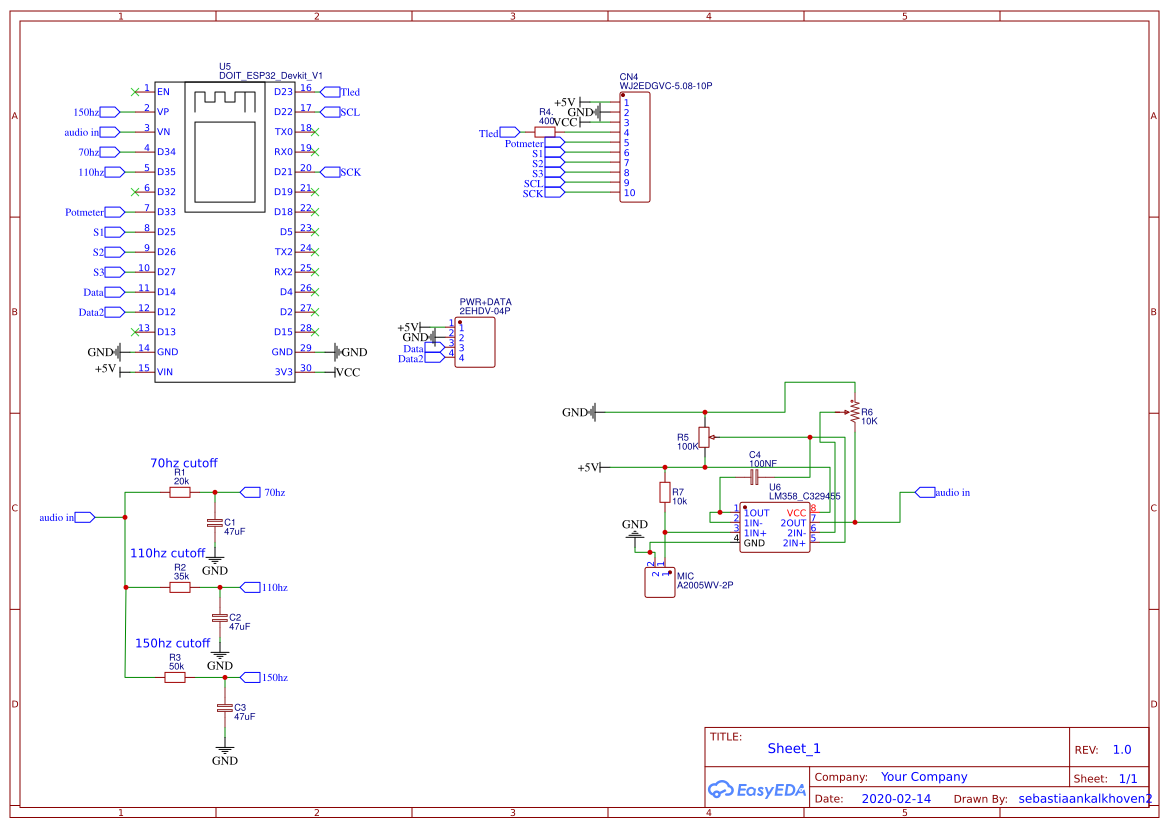
Task: Click the Drawn By name sebastiaankalkhoven2
Action: [1083, 798]
